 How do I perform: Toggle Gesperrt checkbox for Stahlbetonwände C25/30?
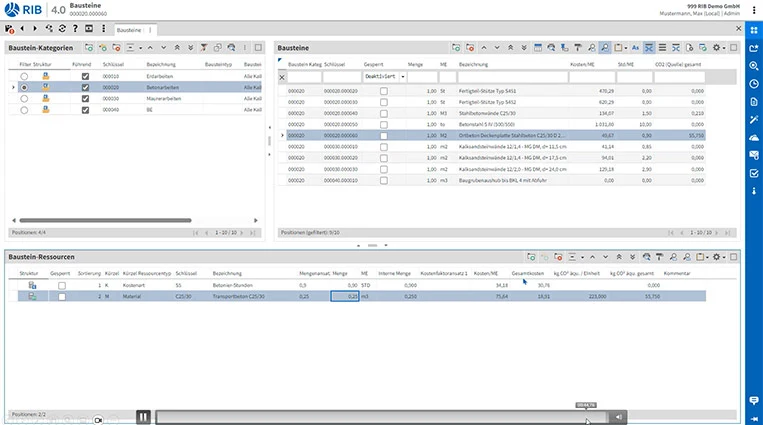[x=383, y=113]
